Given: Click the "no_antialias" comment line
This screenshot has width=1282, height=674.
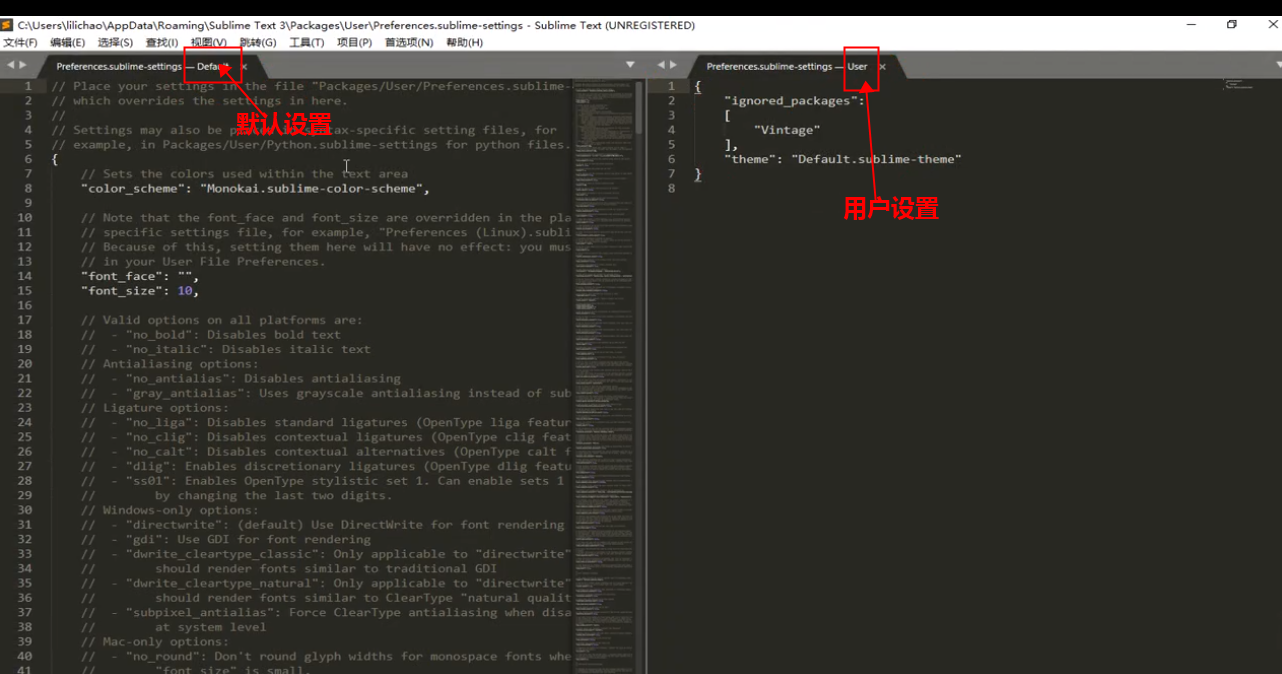Looking at the screenshot, I should point(241,379).
